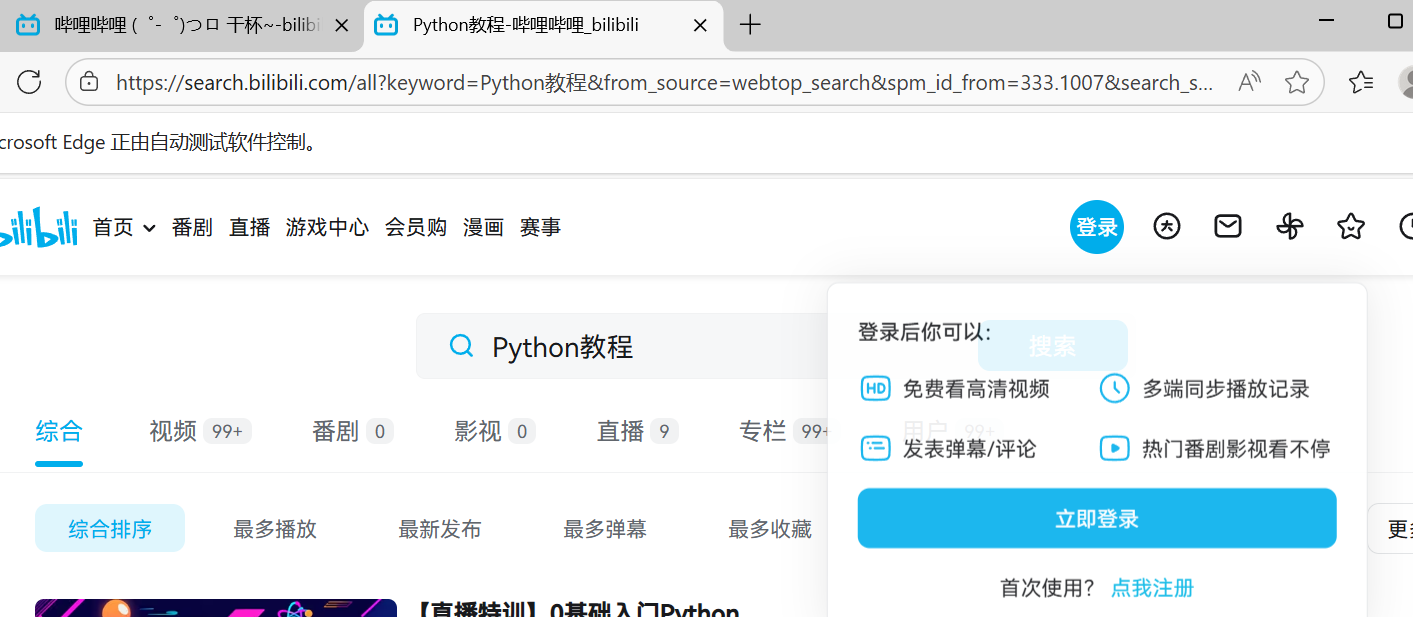The height and width of the screenshot is (617, 1413).
Task: Click the round 登录 avatar button
Action: [1097, 227]
